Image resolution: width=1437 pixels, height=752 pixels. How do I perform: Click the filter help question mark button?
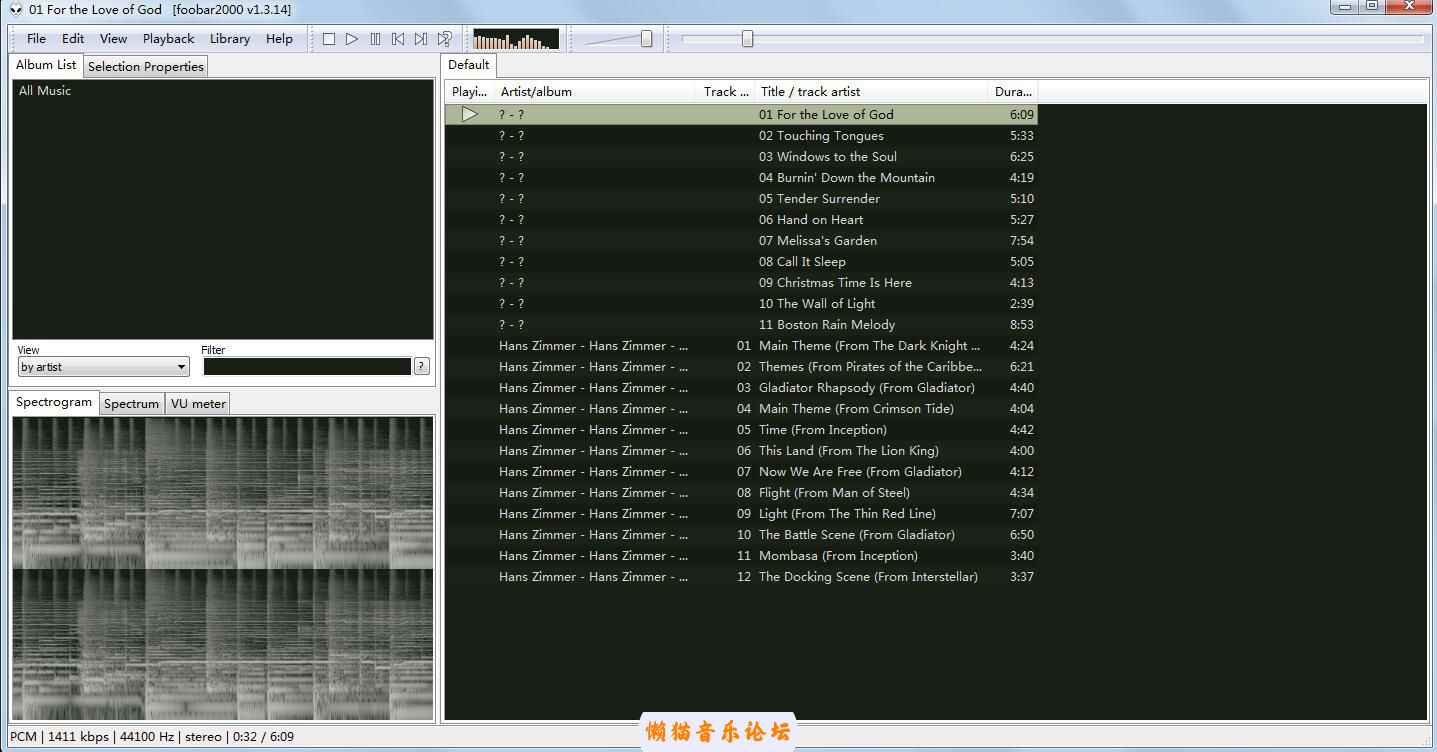[x=422, y=366]
